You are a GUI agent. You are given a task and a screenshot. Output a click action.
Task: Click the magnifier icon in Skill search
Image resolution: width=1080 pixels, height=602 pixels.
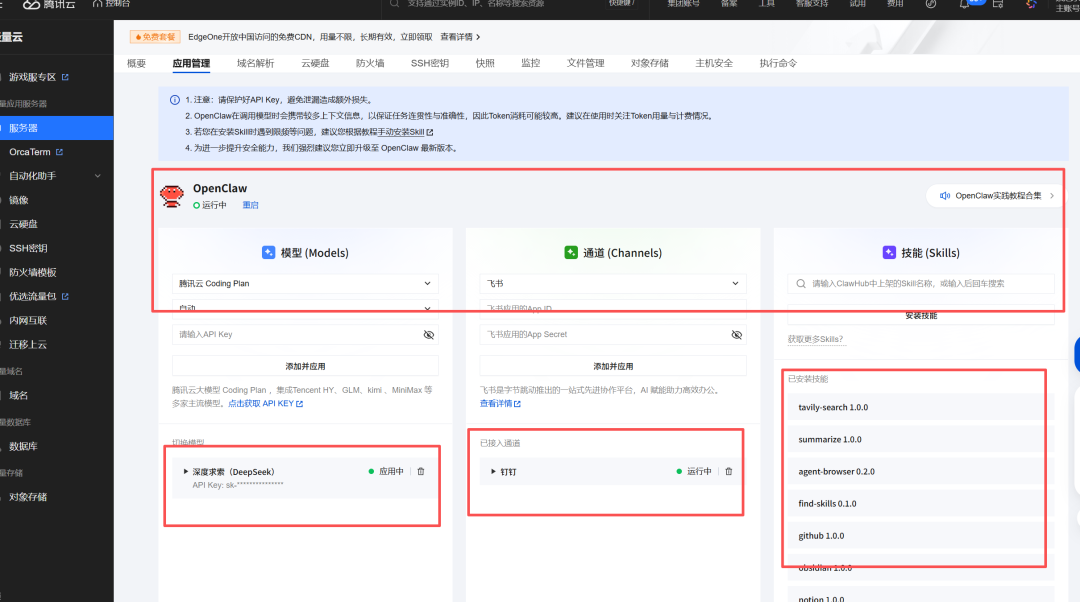[801, 284]
